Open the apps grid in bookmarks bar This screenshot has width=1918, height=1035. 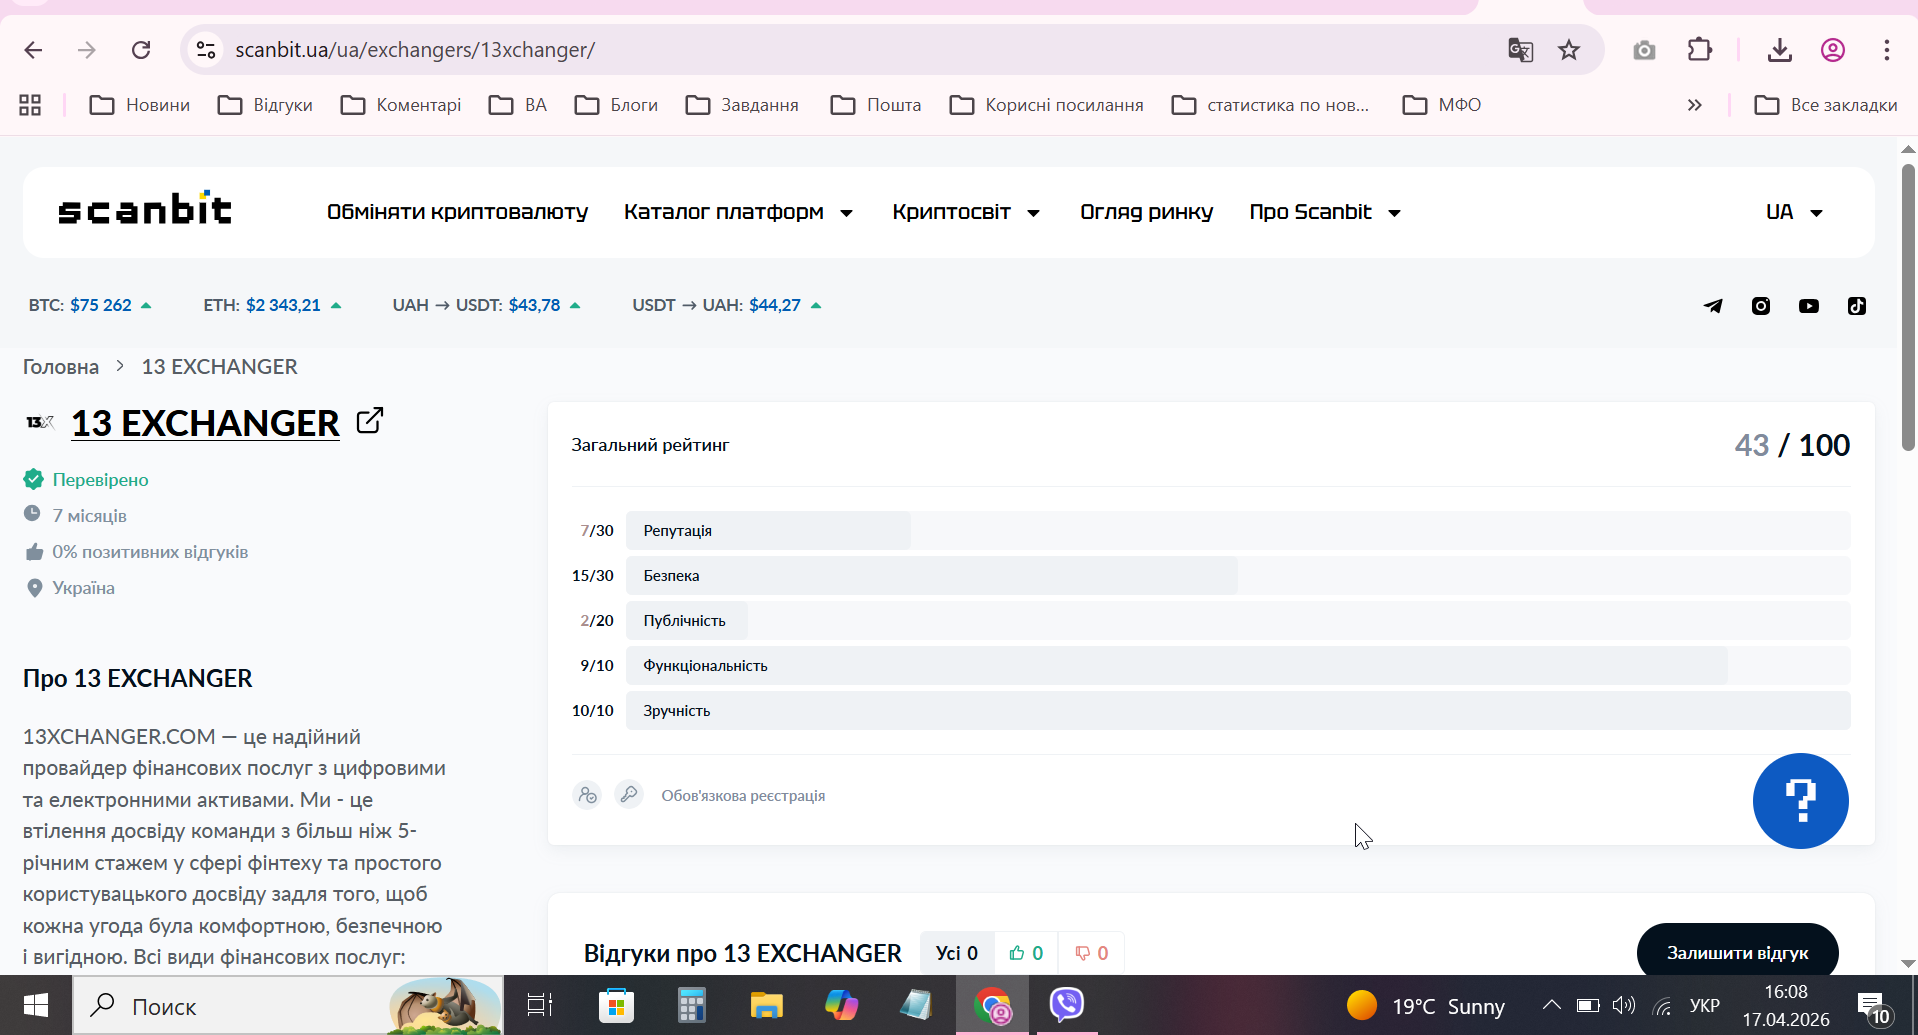(30, 105)
